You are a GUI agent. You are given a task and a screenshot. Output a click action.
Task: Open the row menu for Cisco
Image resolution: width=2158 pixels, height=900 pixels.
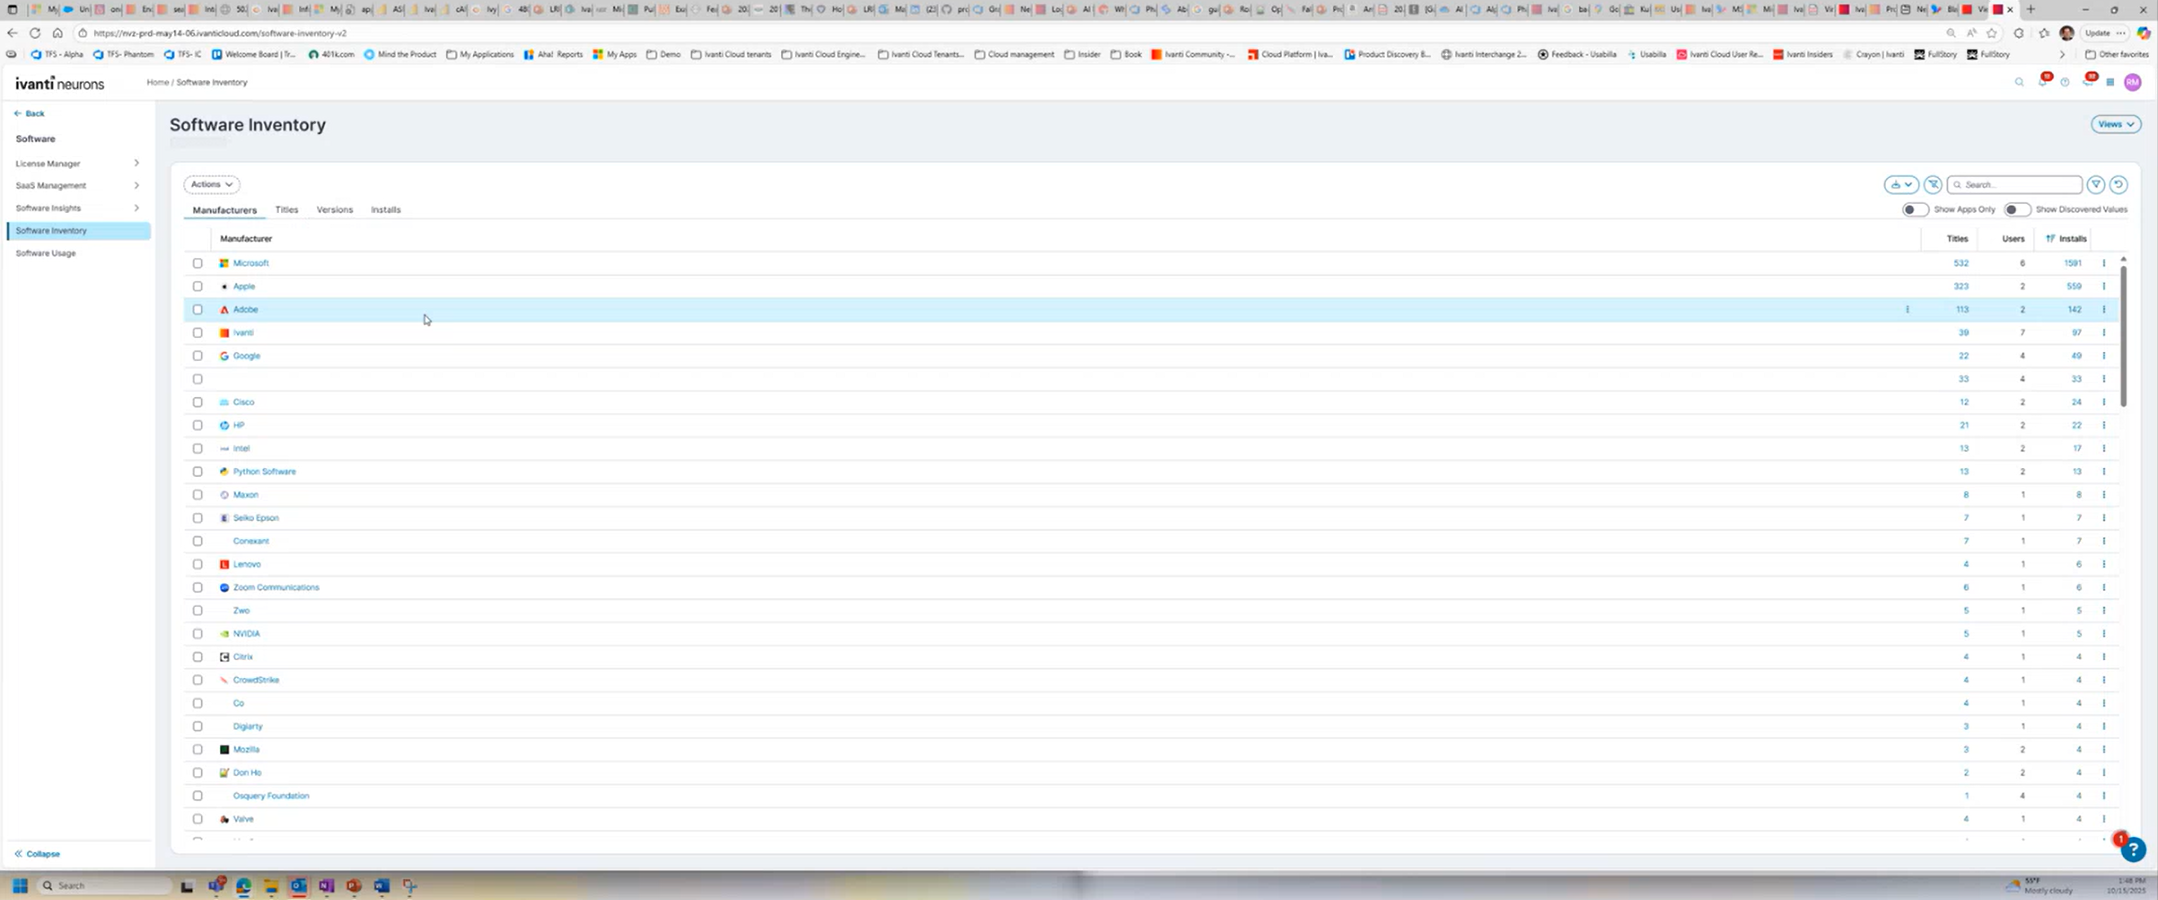(x=2104, y=402)
